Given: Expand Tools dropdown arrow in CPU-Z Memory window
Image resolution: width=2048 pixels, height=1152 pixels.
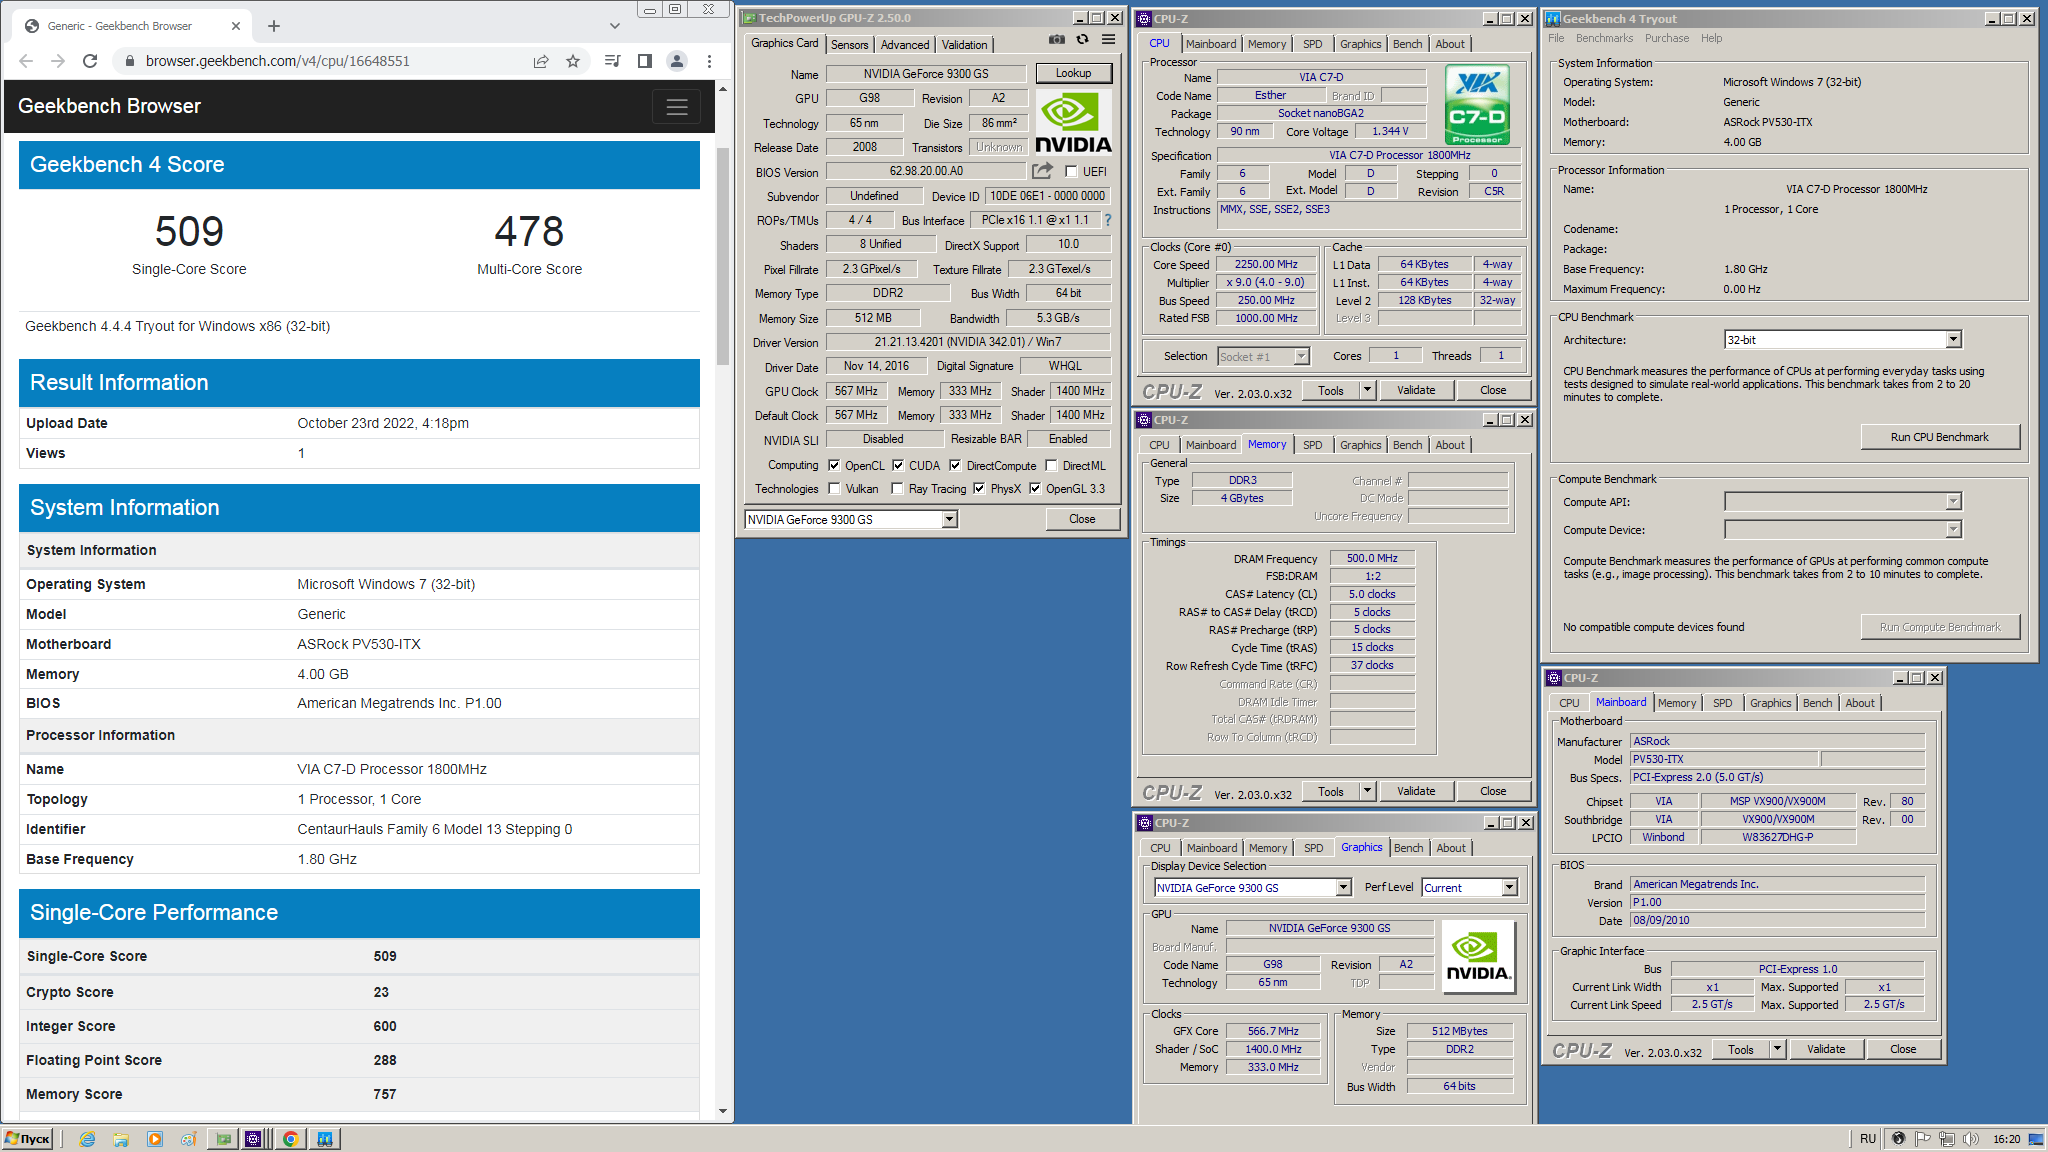Looking at the screenshot, I should pos(1367,791).
